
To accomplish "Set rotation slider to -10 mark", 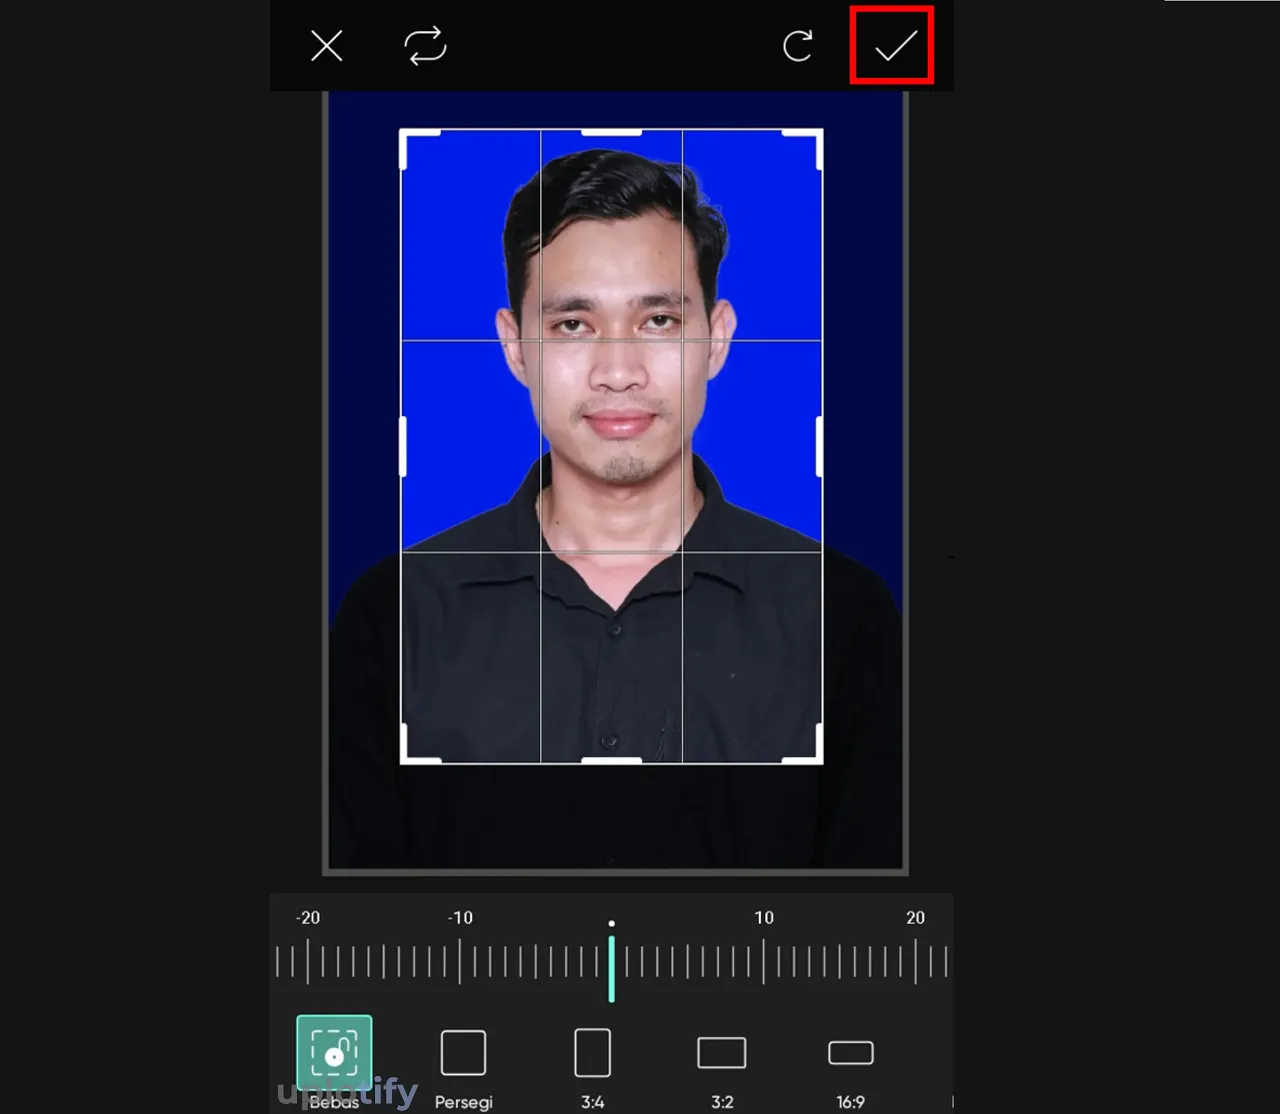I will click(x=460, y=962).
